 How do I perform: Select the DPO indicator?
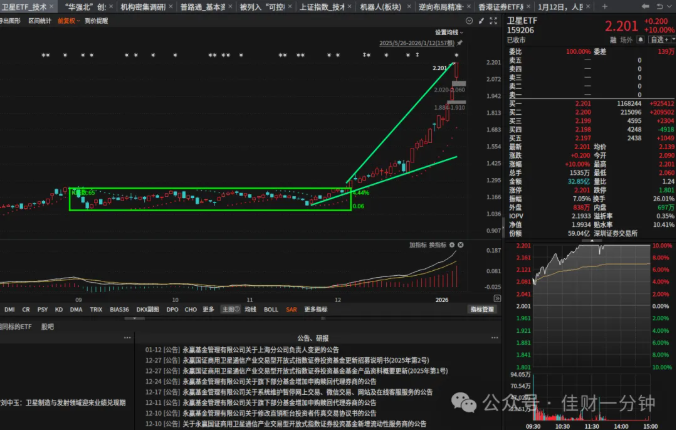172,310
